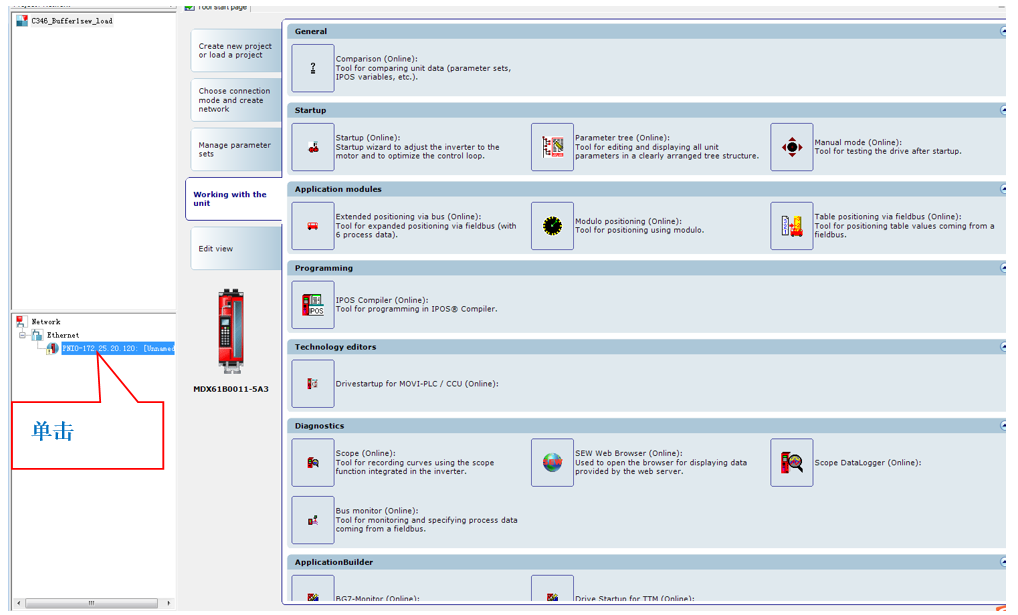Screen dimensions: 1018x615
Task: Launch the Startup (Online) wizard icon
Action: tap(313, 147)
